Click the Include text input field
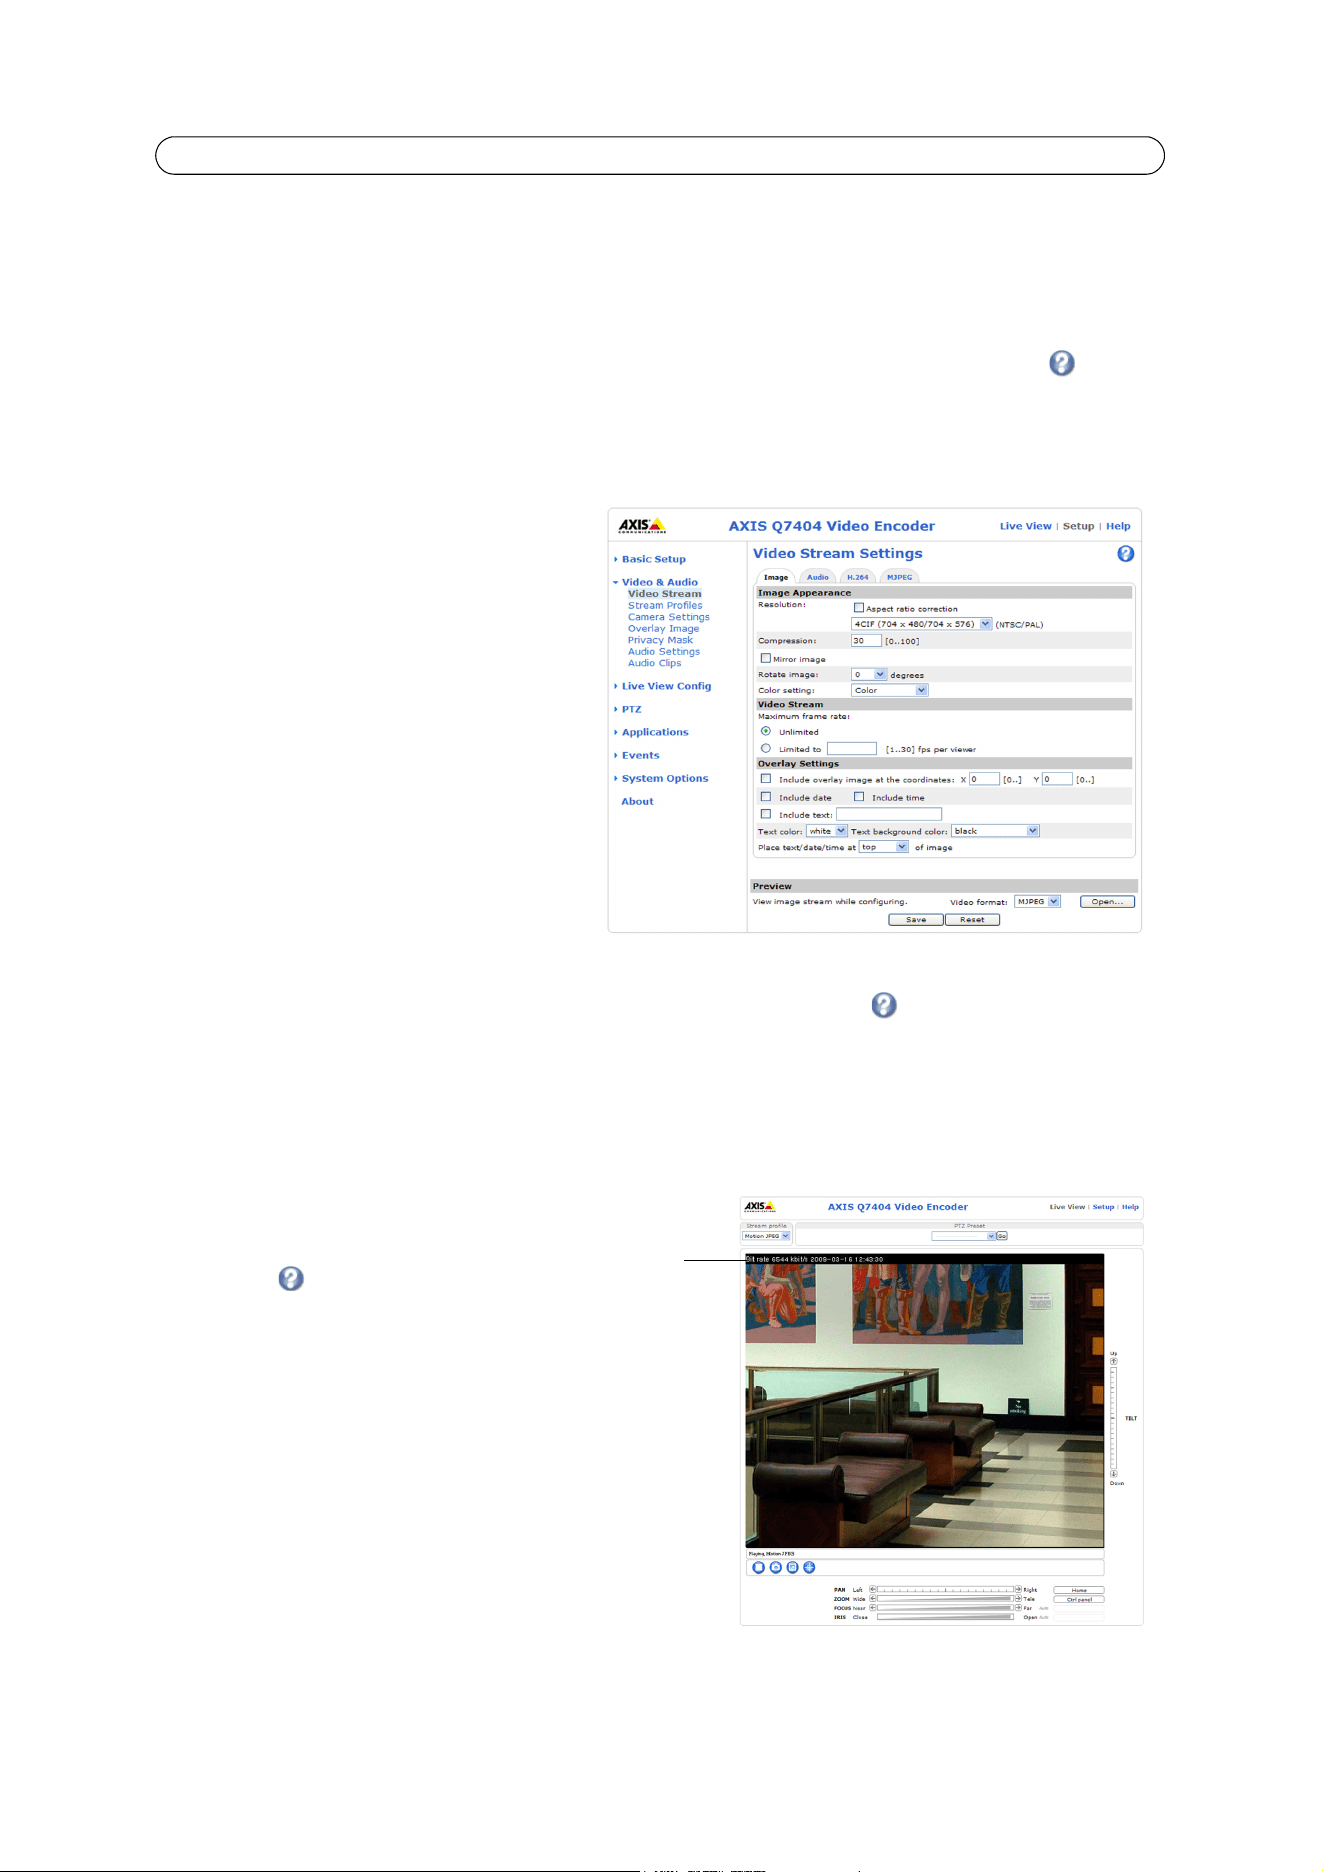Viewport: 1323px width, 1872px height. (x=889, y=814)
